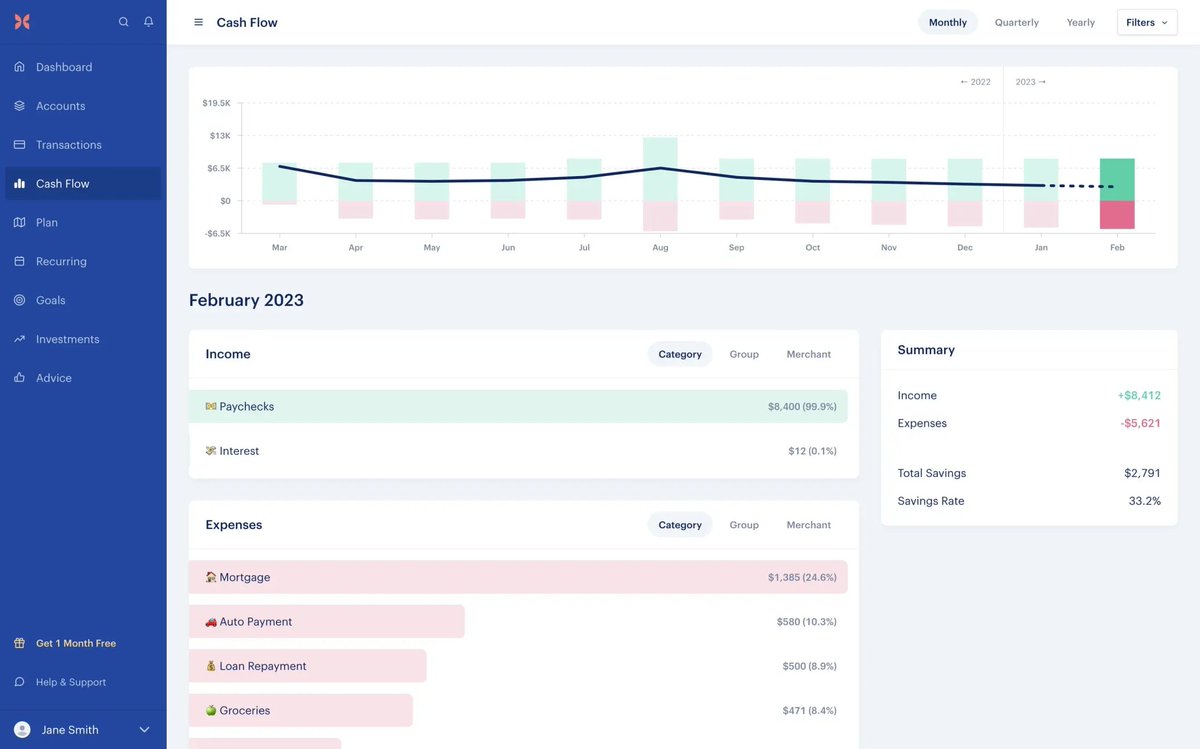The image size is (1200, 749).
Task: Open Transactions in sidebar
Action: (x=83, y=145)
